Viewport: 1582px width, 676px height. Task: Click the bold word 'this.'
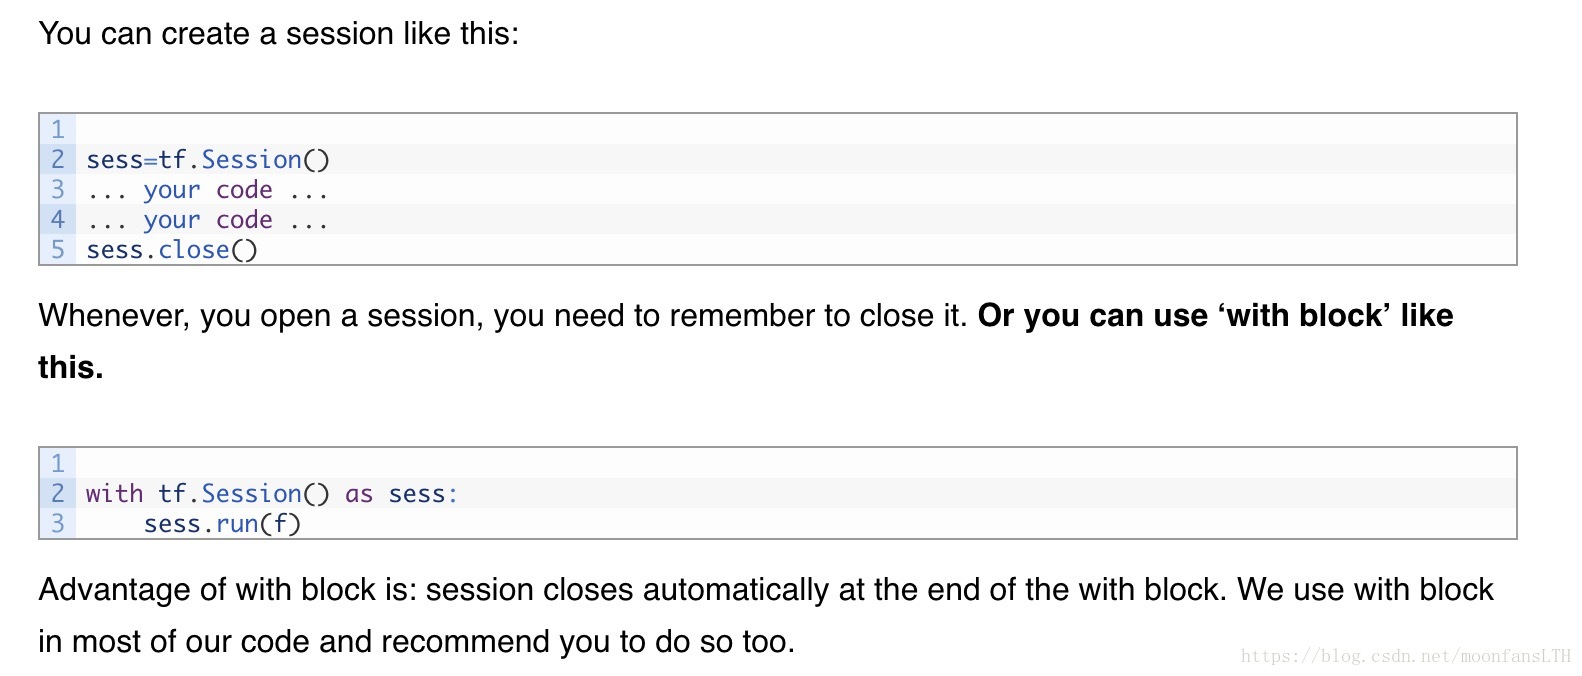click(71, 368)
